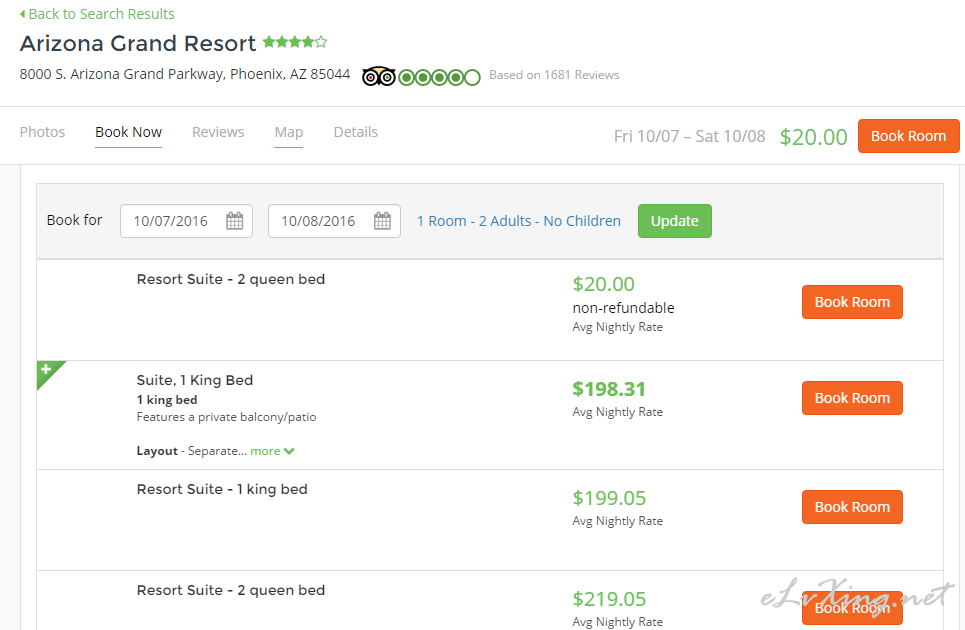This screenshot has height=630, width=965.
Task: Book the $198.31 Suite 1 King Bed
Action: click(852, 398)
